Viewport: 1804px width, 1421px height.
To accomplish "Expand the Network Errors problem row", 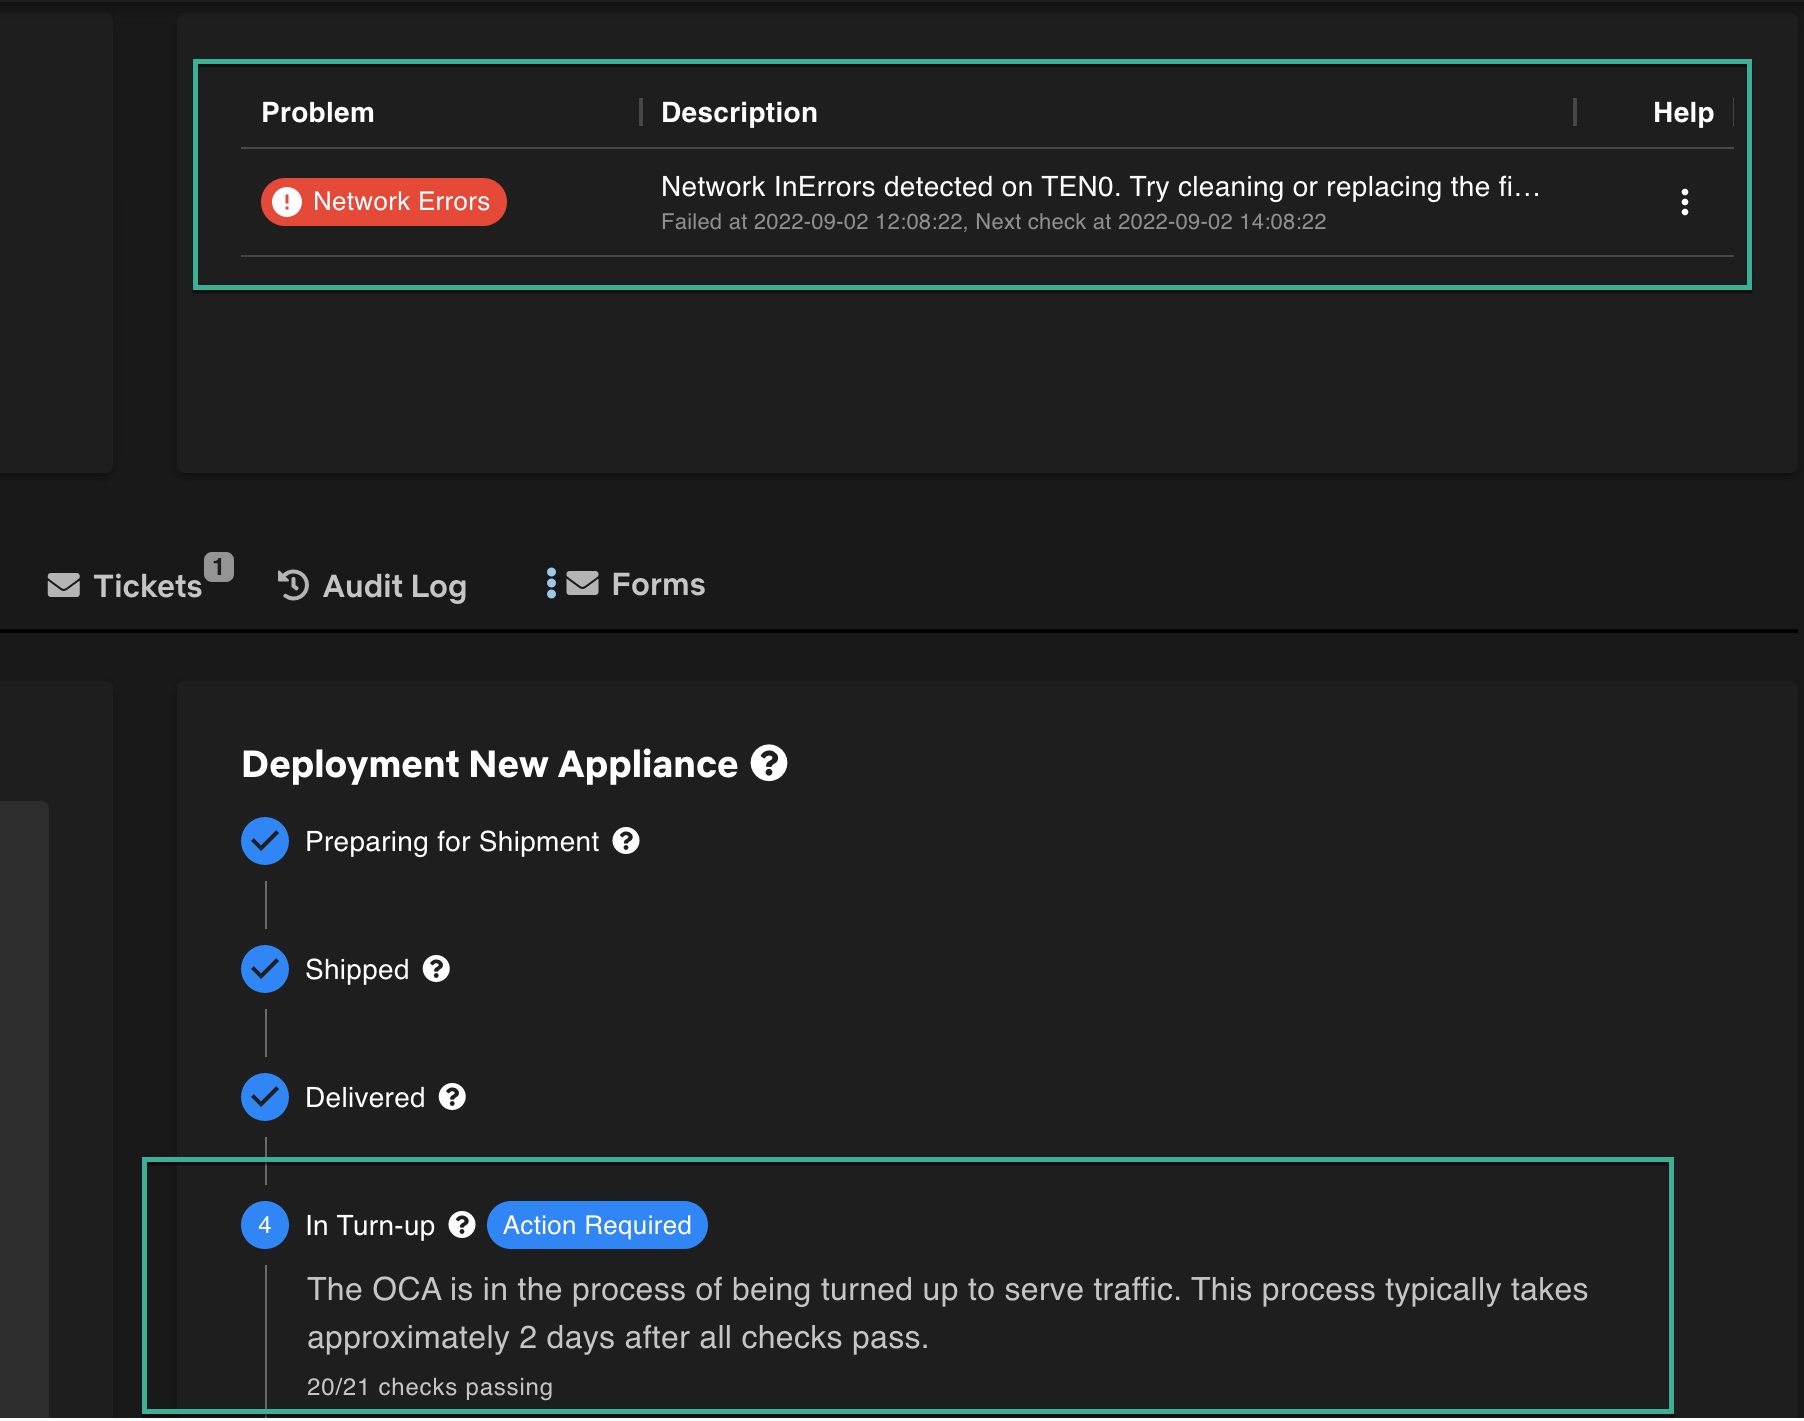I will [1000, 200].
